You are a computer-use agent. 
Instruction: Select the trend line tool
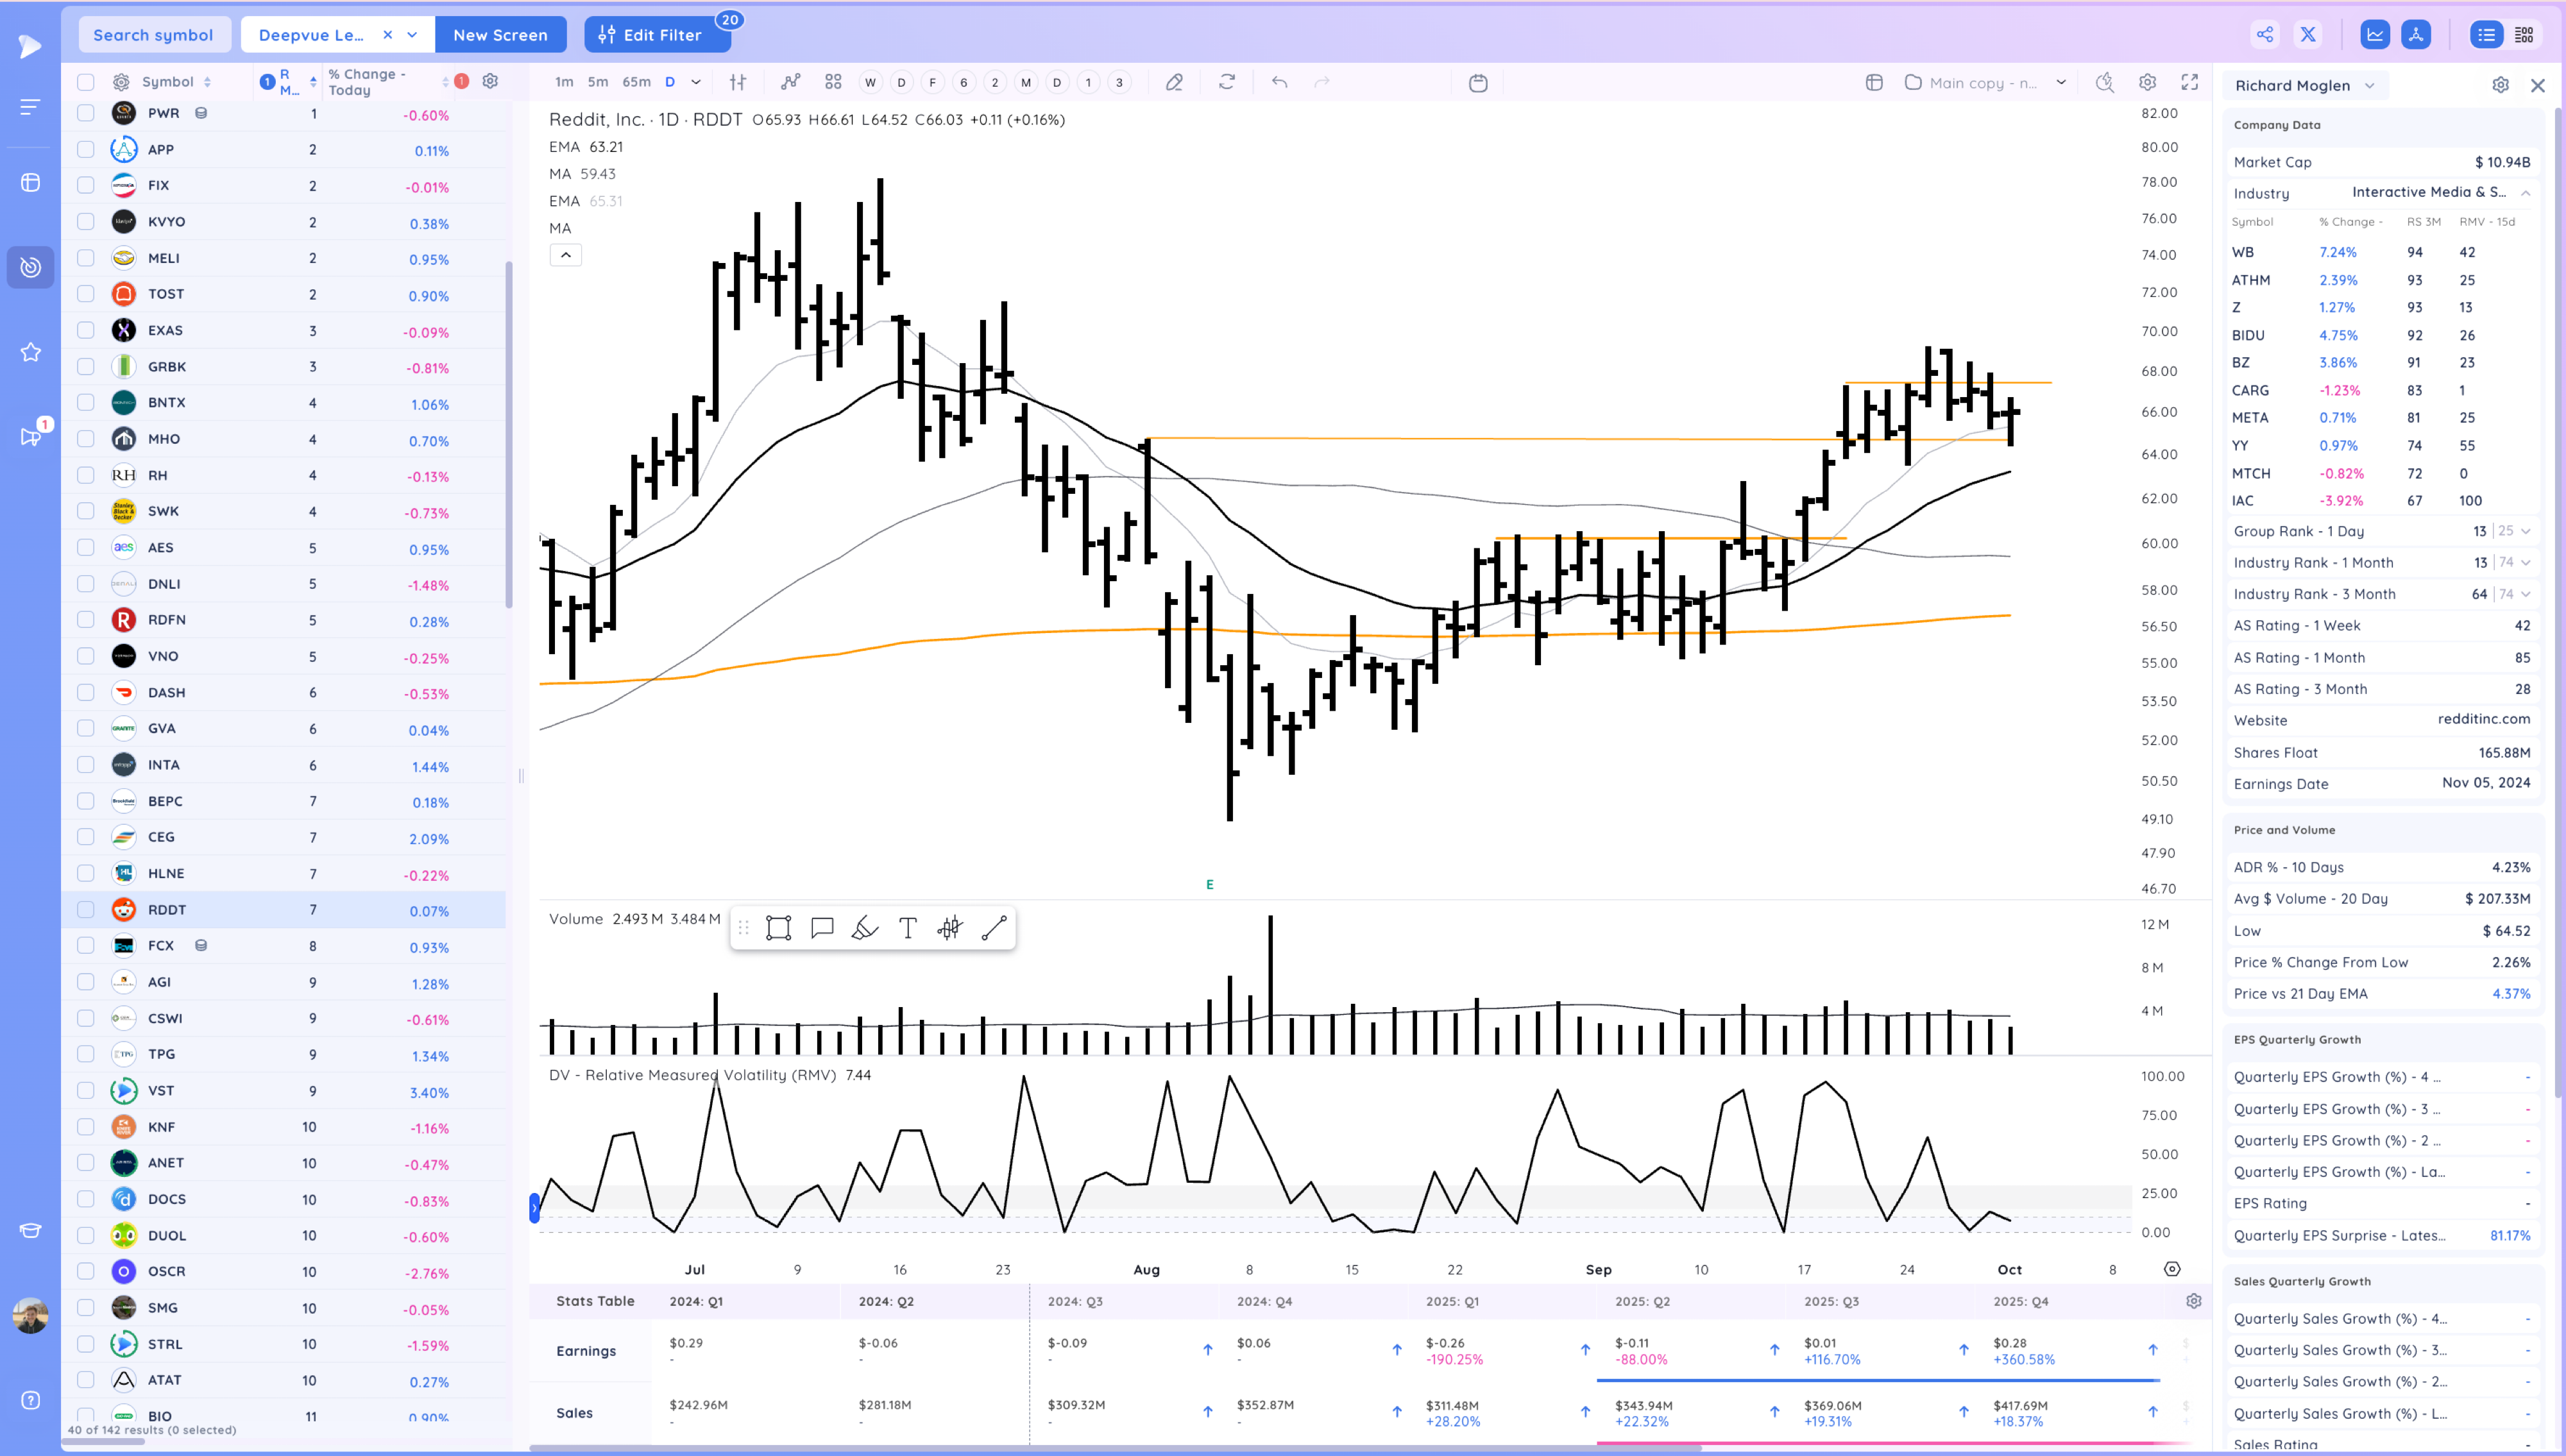tap(993, 928)
